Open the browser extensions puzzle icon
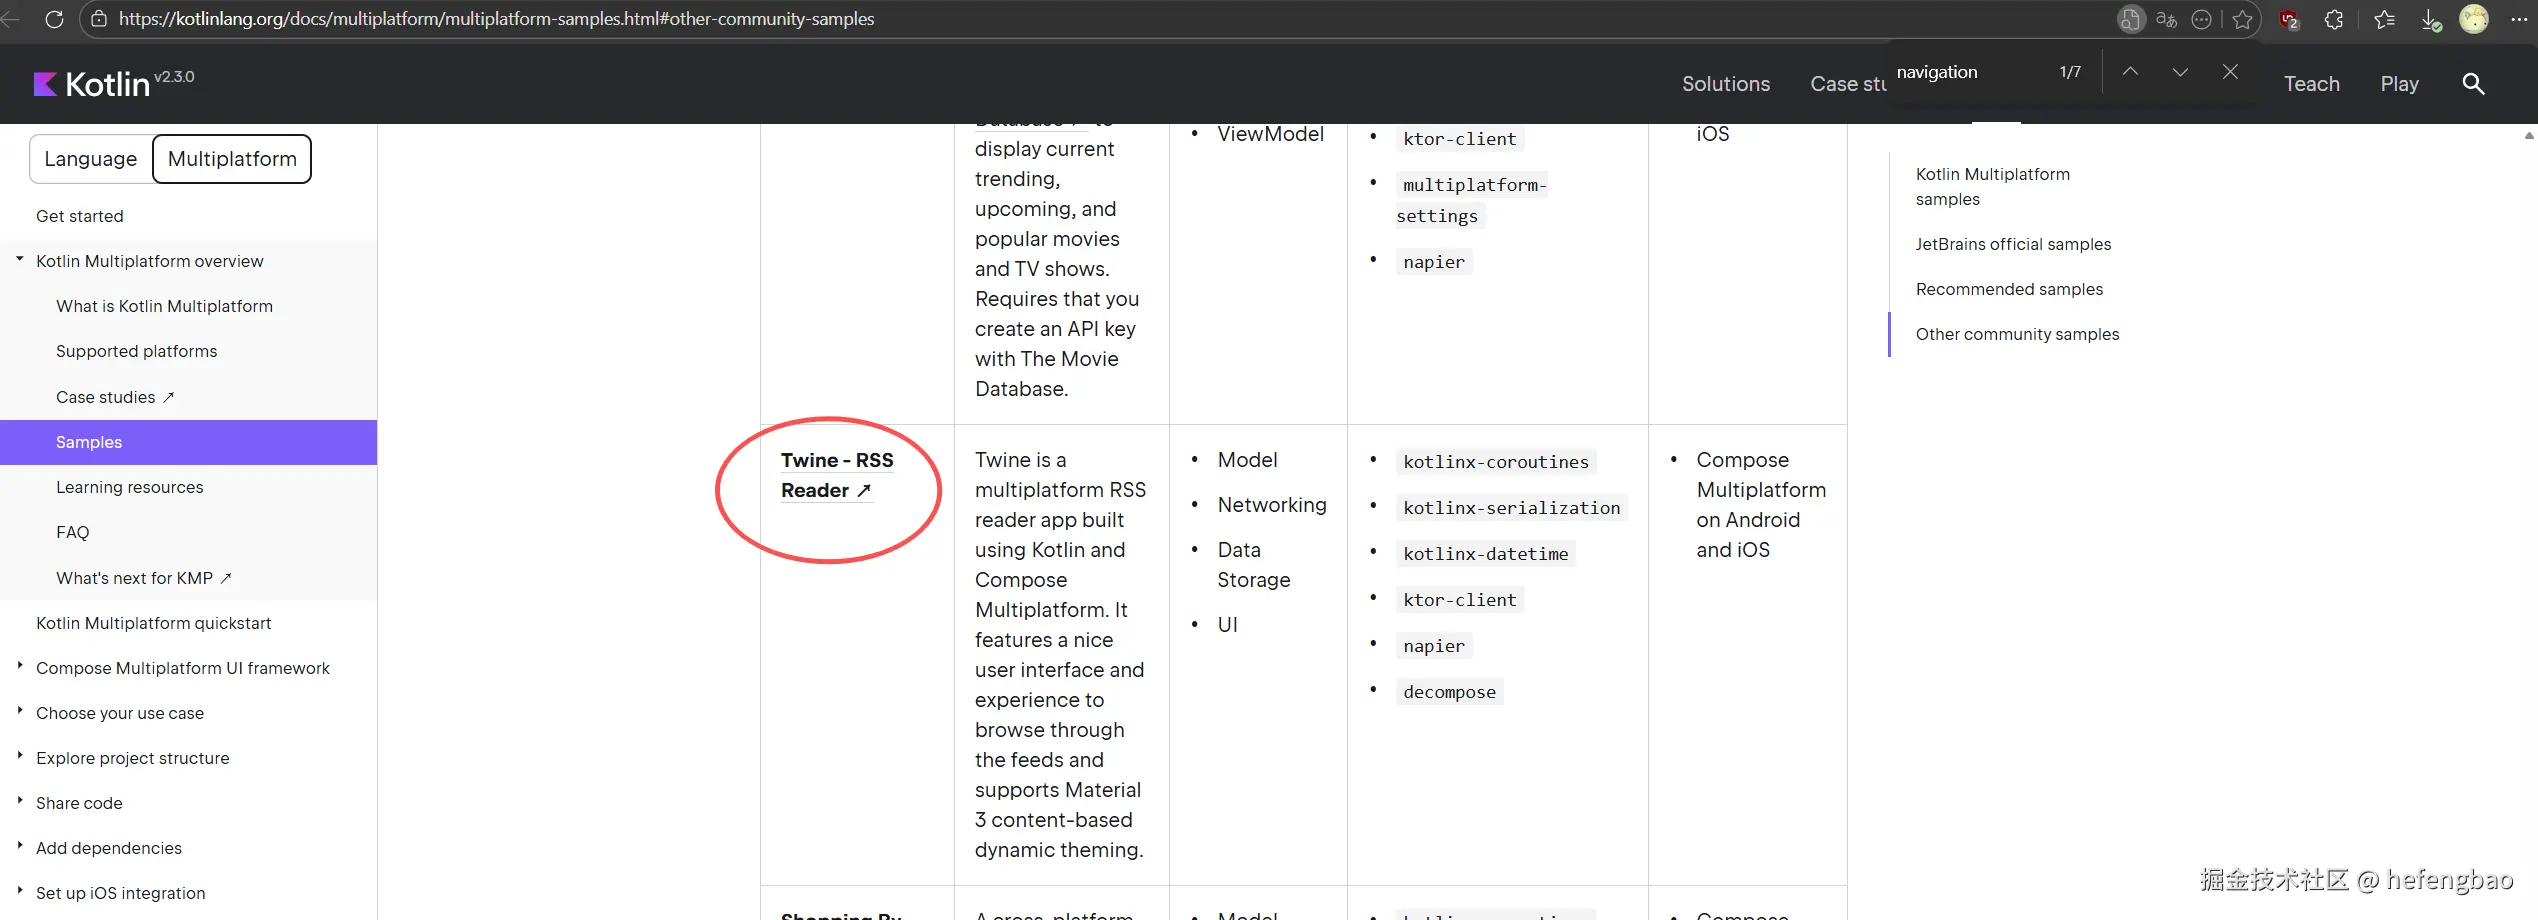 coord(2334,19)
